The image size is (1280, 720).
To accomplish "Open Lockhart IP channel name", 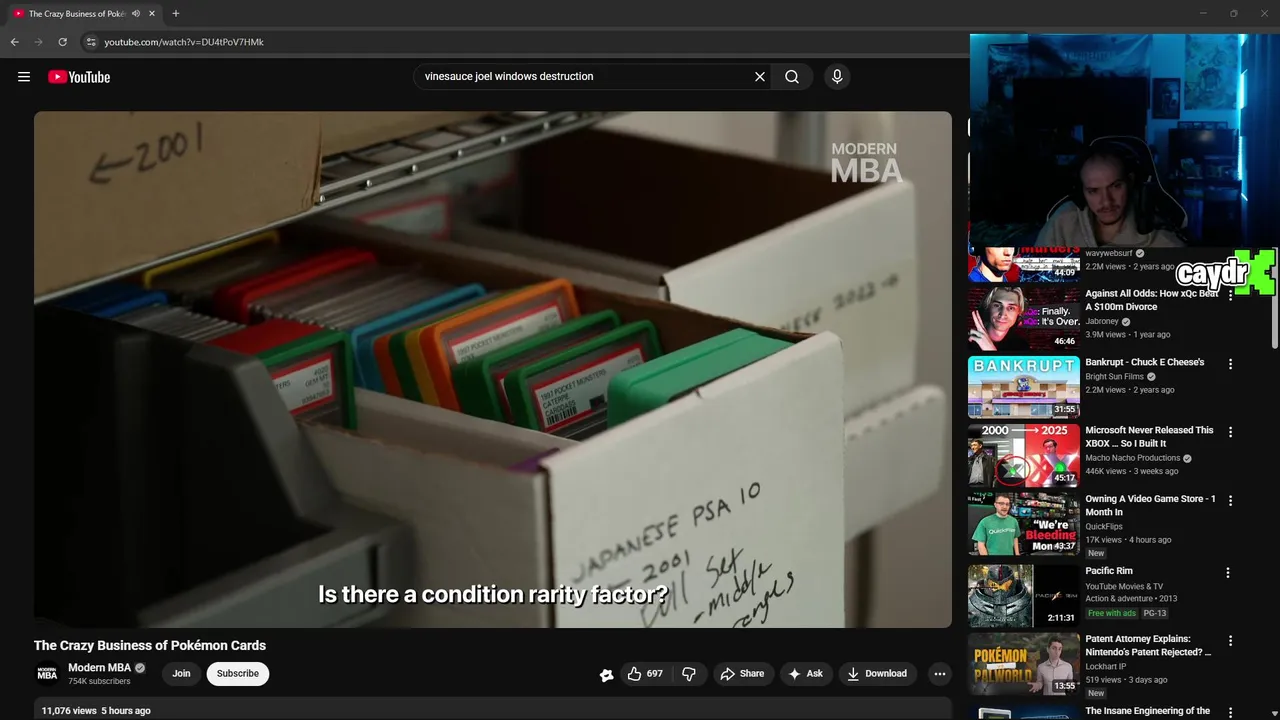I will click(1106, 667).
